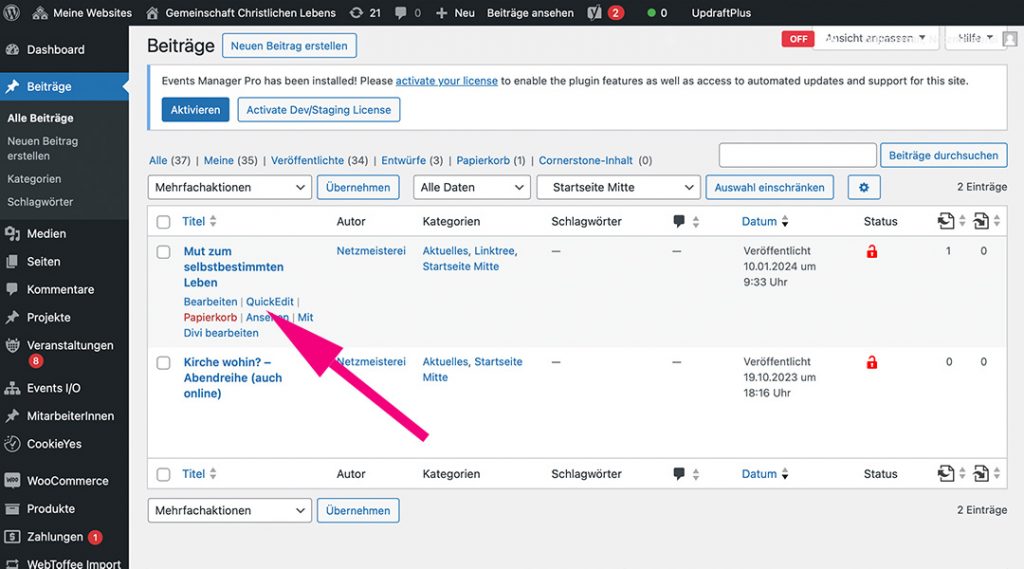The image size is (1024, 569).
Task: Click QuickEdit link under first post
Action: [x=270, y=302]
